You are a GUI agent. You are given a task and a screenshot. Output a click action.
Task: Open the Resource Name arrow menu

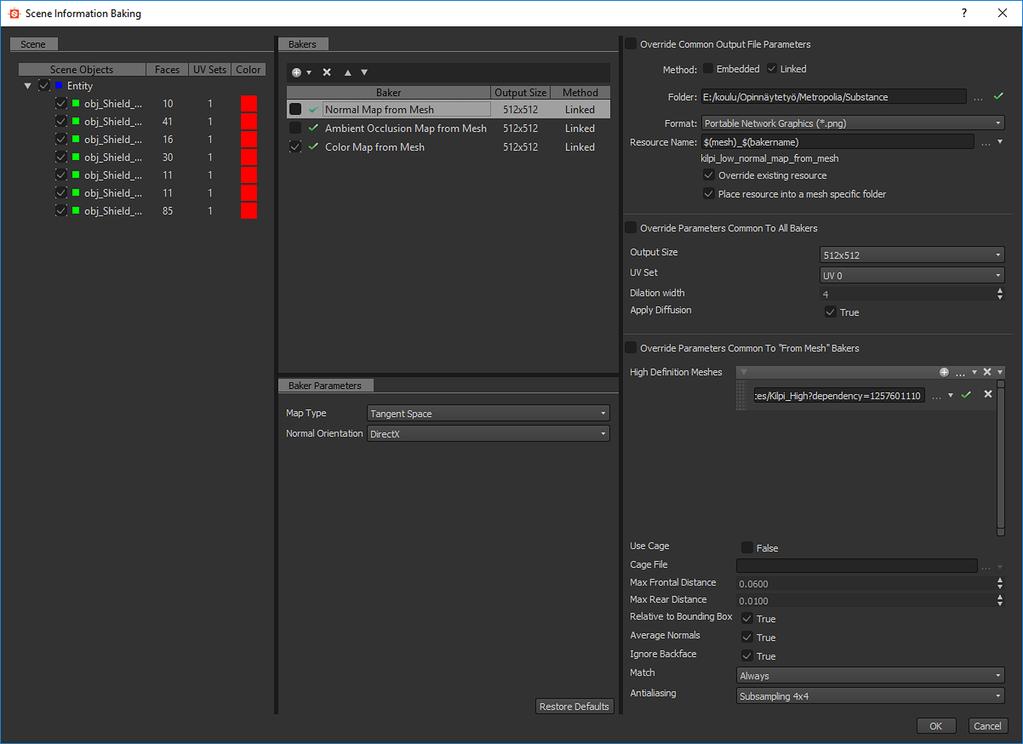(x=1000, y=142)
